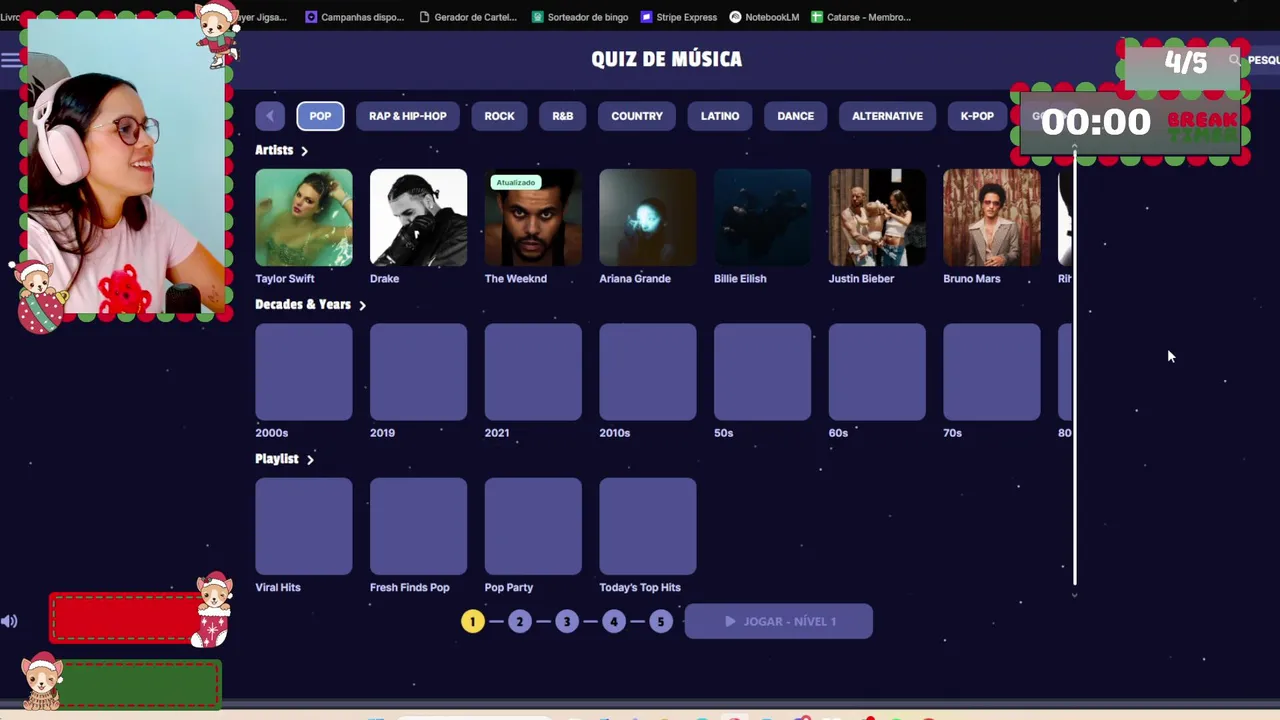Pick the Taylor Swift artist thumbnail

click(x=304, y=217)
